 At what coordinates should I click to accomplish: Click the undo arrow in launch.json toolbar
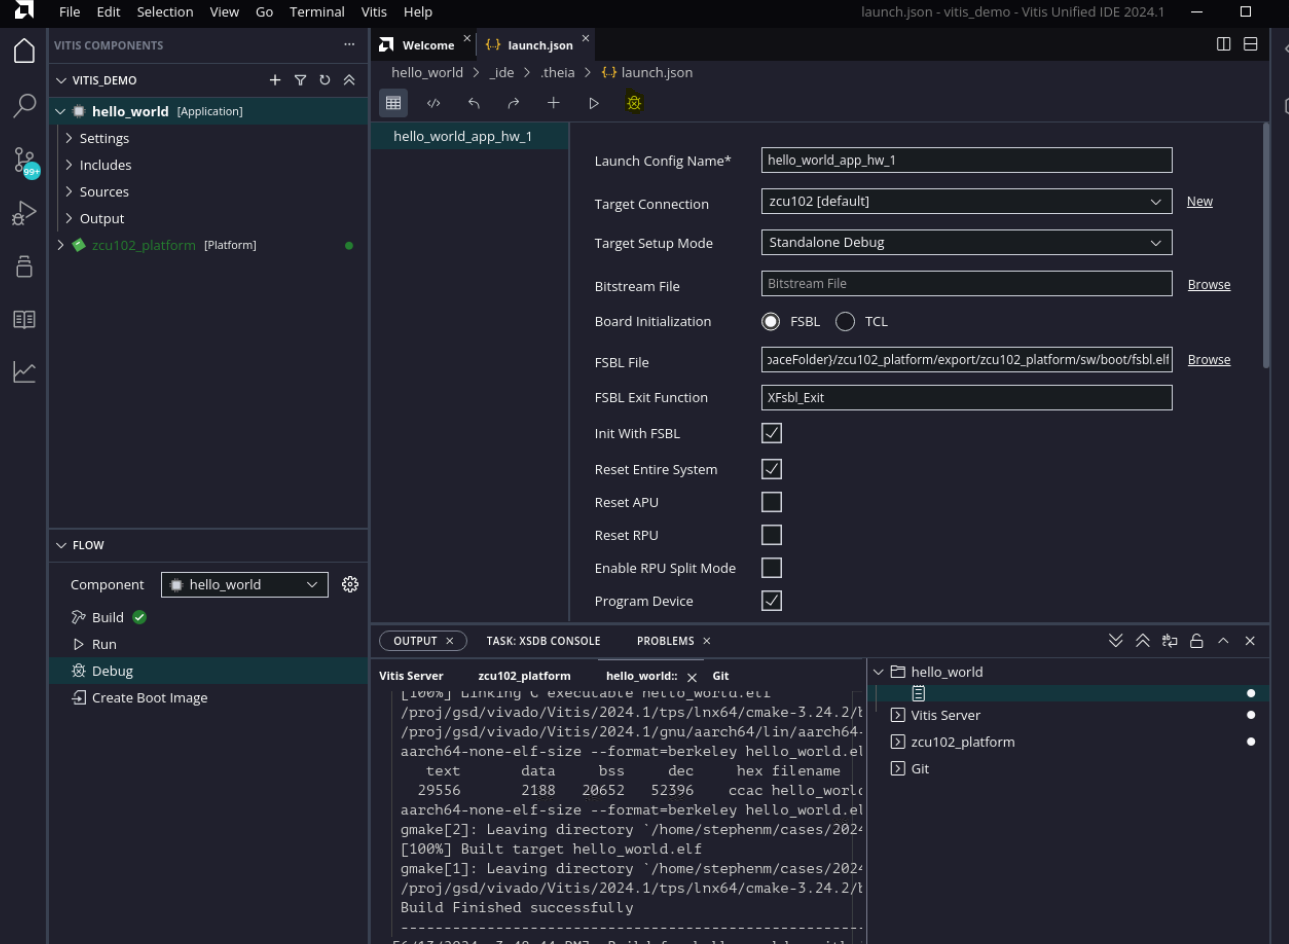coord(474,103)
